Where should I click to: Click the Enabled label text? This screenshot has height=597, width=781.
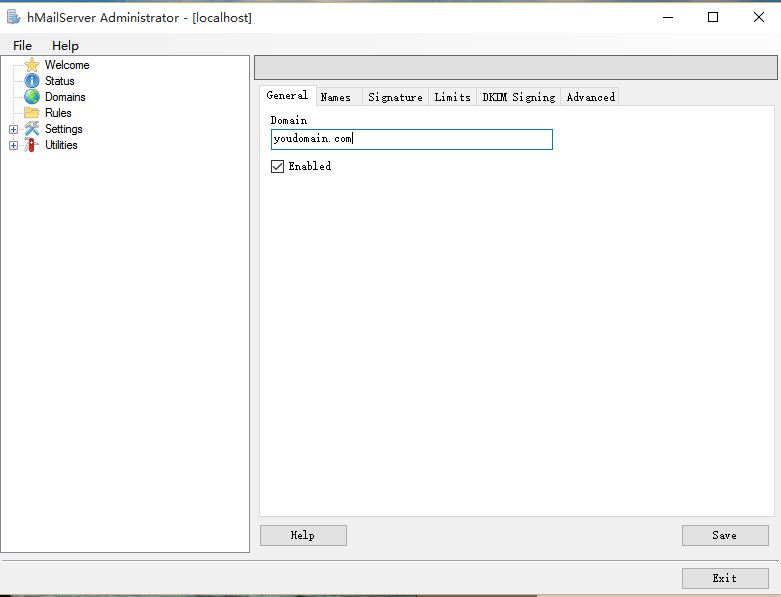tap(310, 166)
